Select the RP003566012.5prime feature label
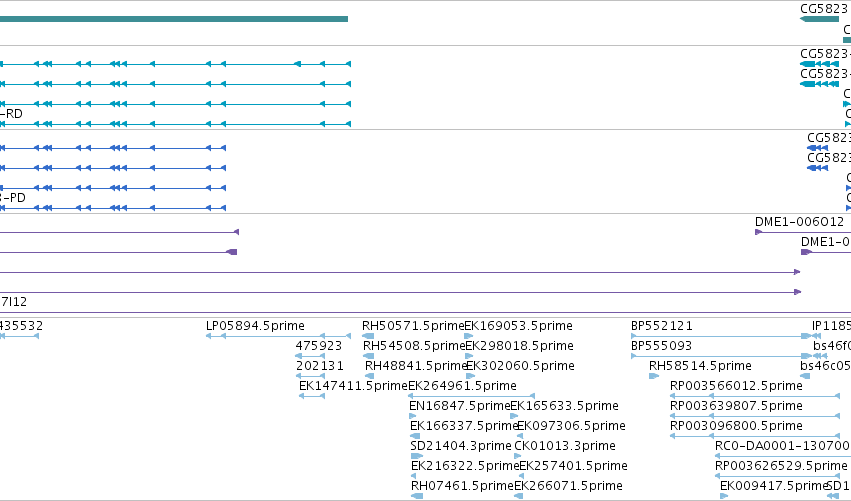The width and height of the screenshot is (851, 501). pyautogui.click(x=736, y=386)
